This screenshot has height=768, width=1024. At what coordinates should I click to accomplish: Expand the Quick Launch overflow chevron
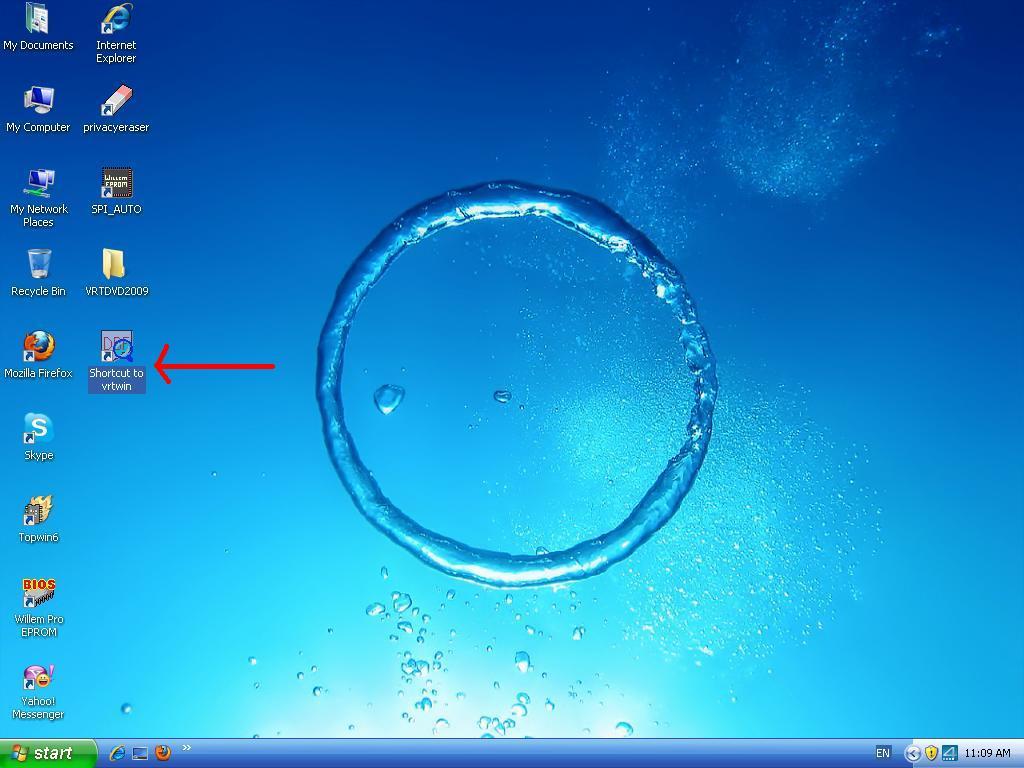186,748
